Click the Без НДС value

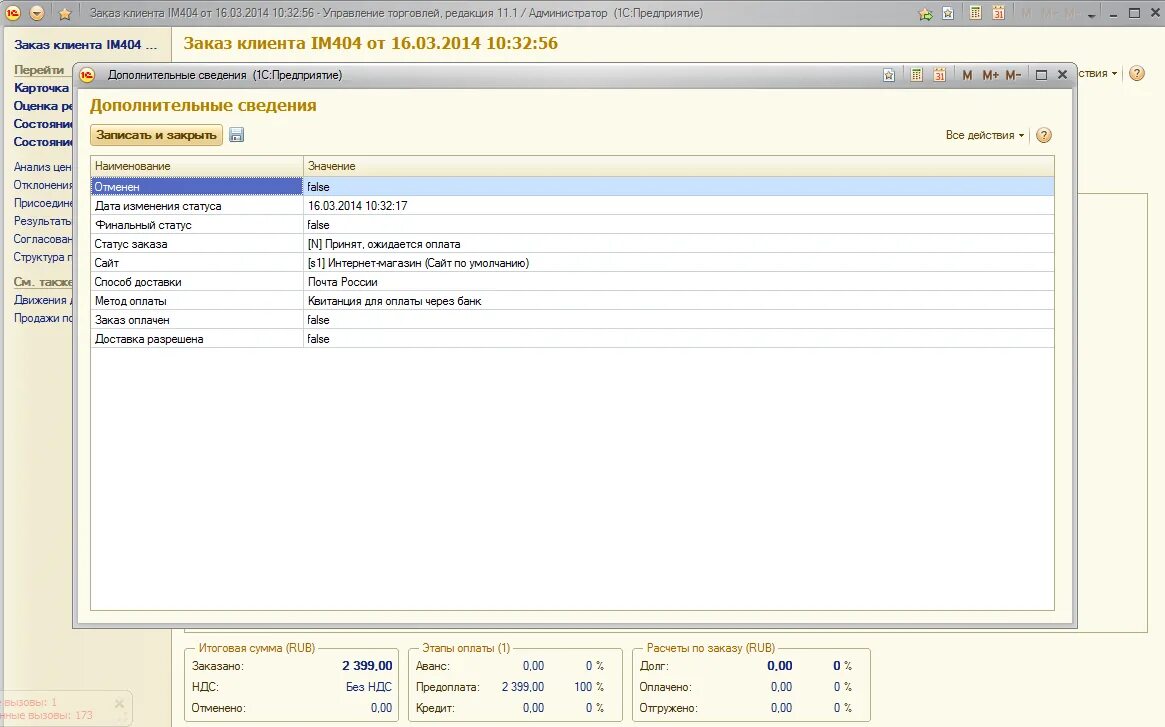pyautogui.click(x=369, y=687)
